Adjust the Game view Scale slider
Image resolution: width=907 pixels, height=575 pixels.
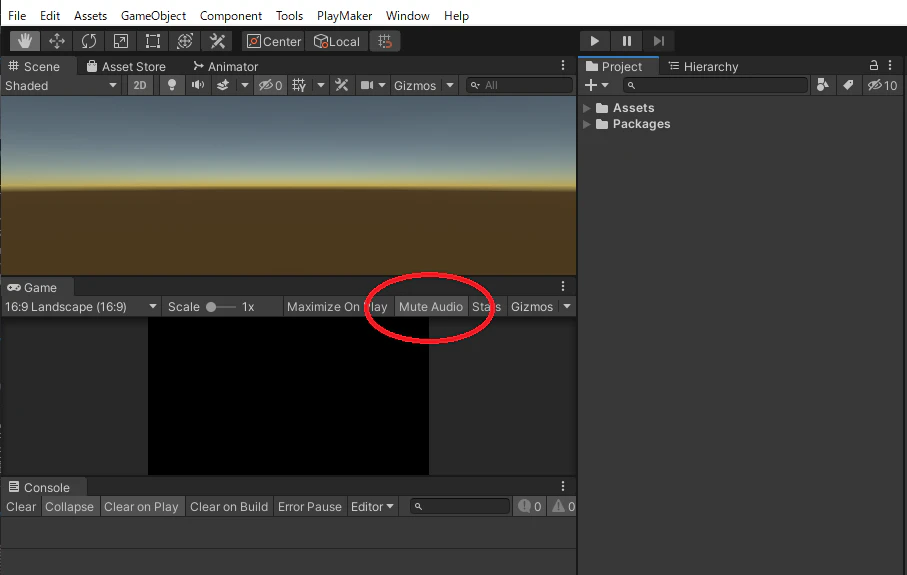tap(221, 307)
